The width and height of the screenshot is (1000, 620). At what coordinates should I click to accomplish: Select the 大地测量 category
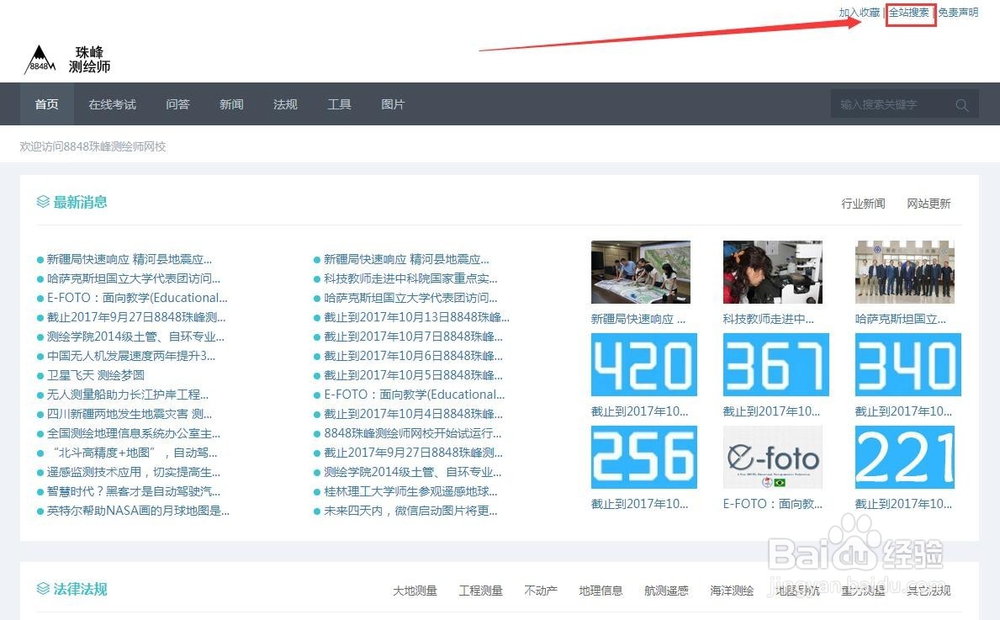click(415, 590)
